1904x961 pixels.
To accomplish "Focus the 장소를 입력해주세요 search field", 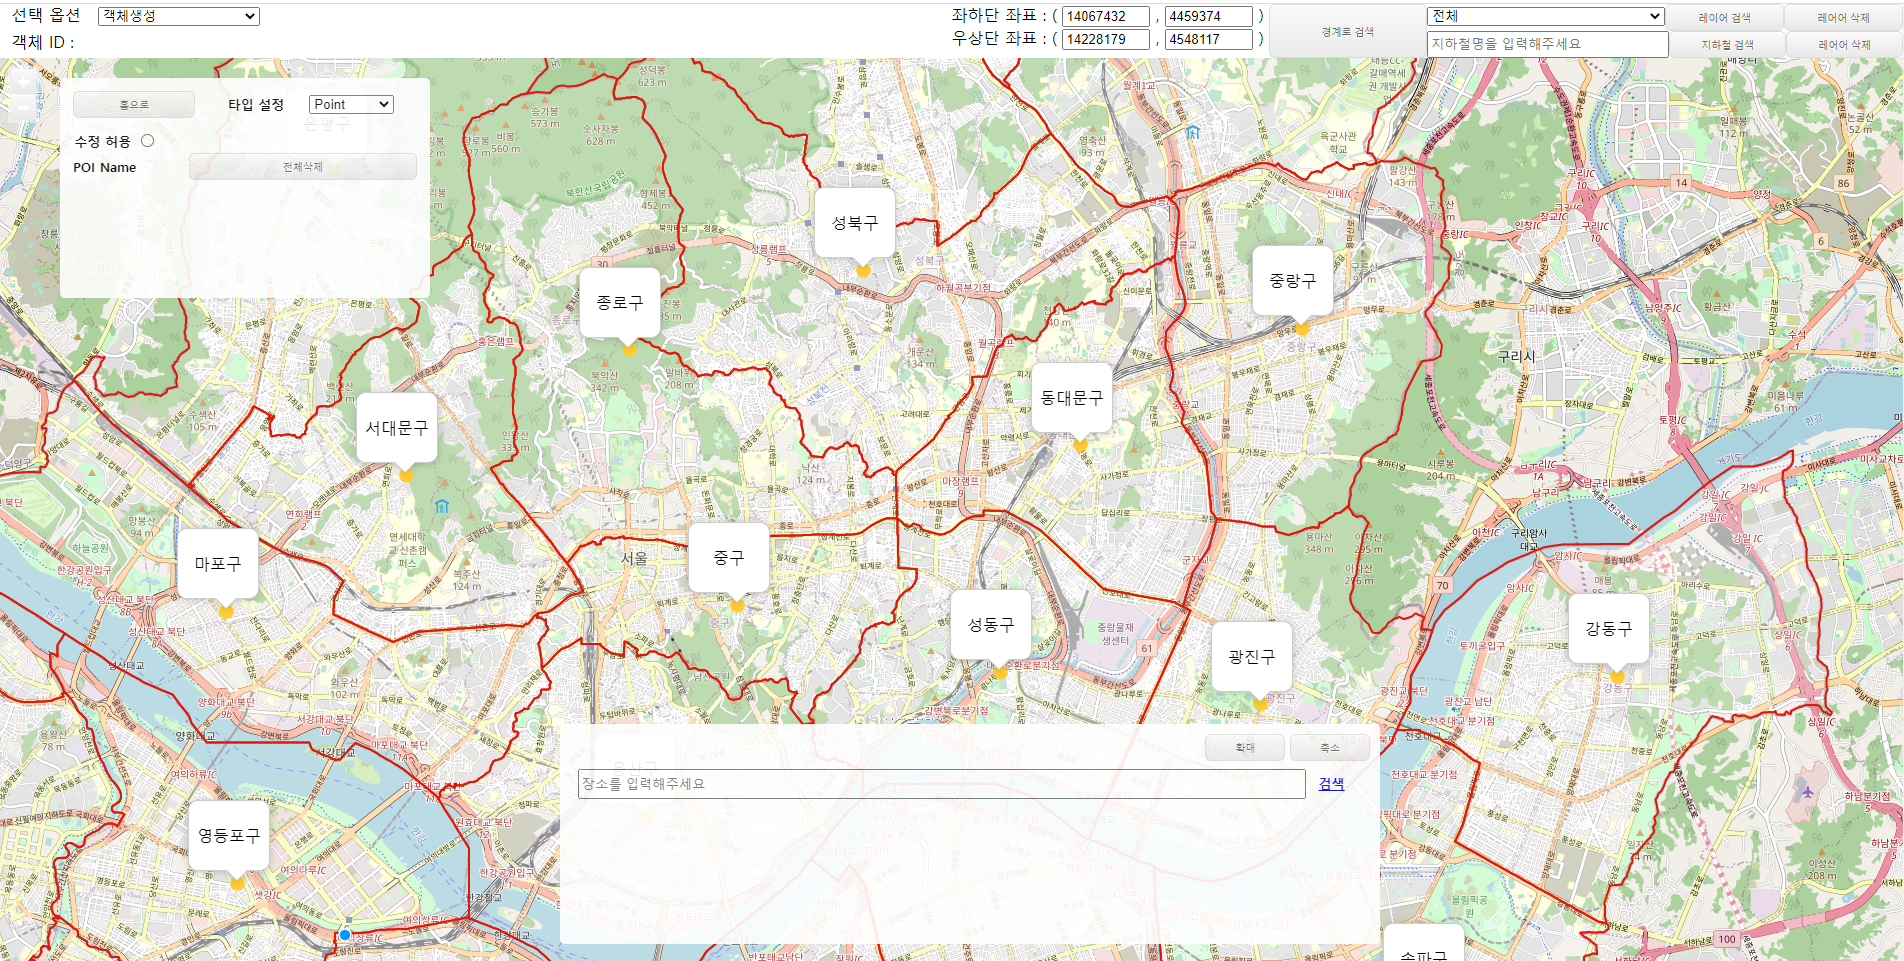I will click(x=942, y=784).
